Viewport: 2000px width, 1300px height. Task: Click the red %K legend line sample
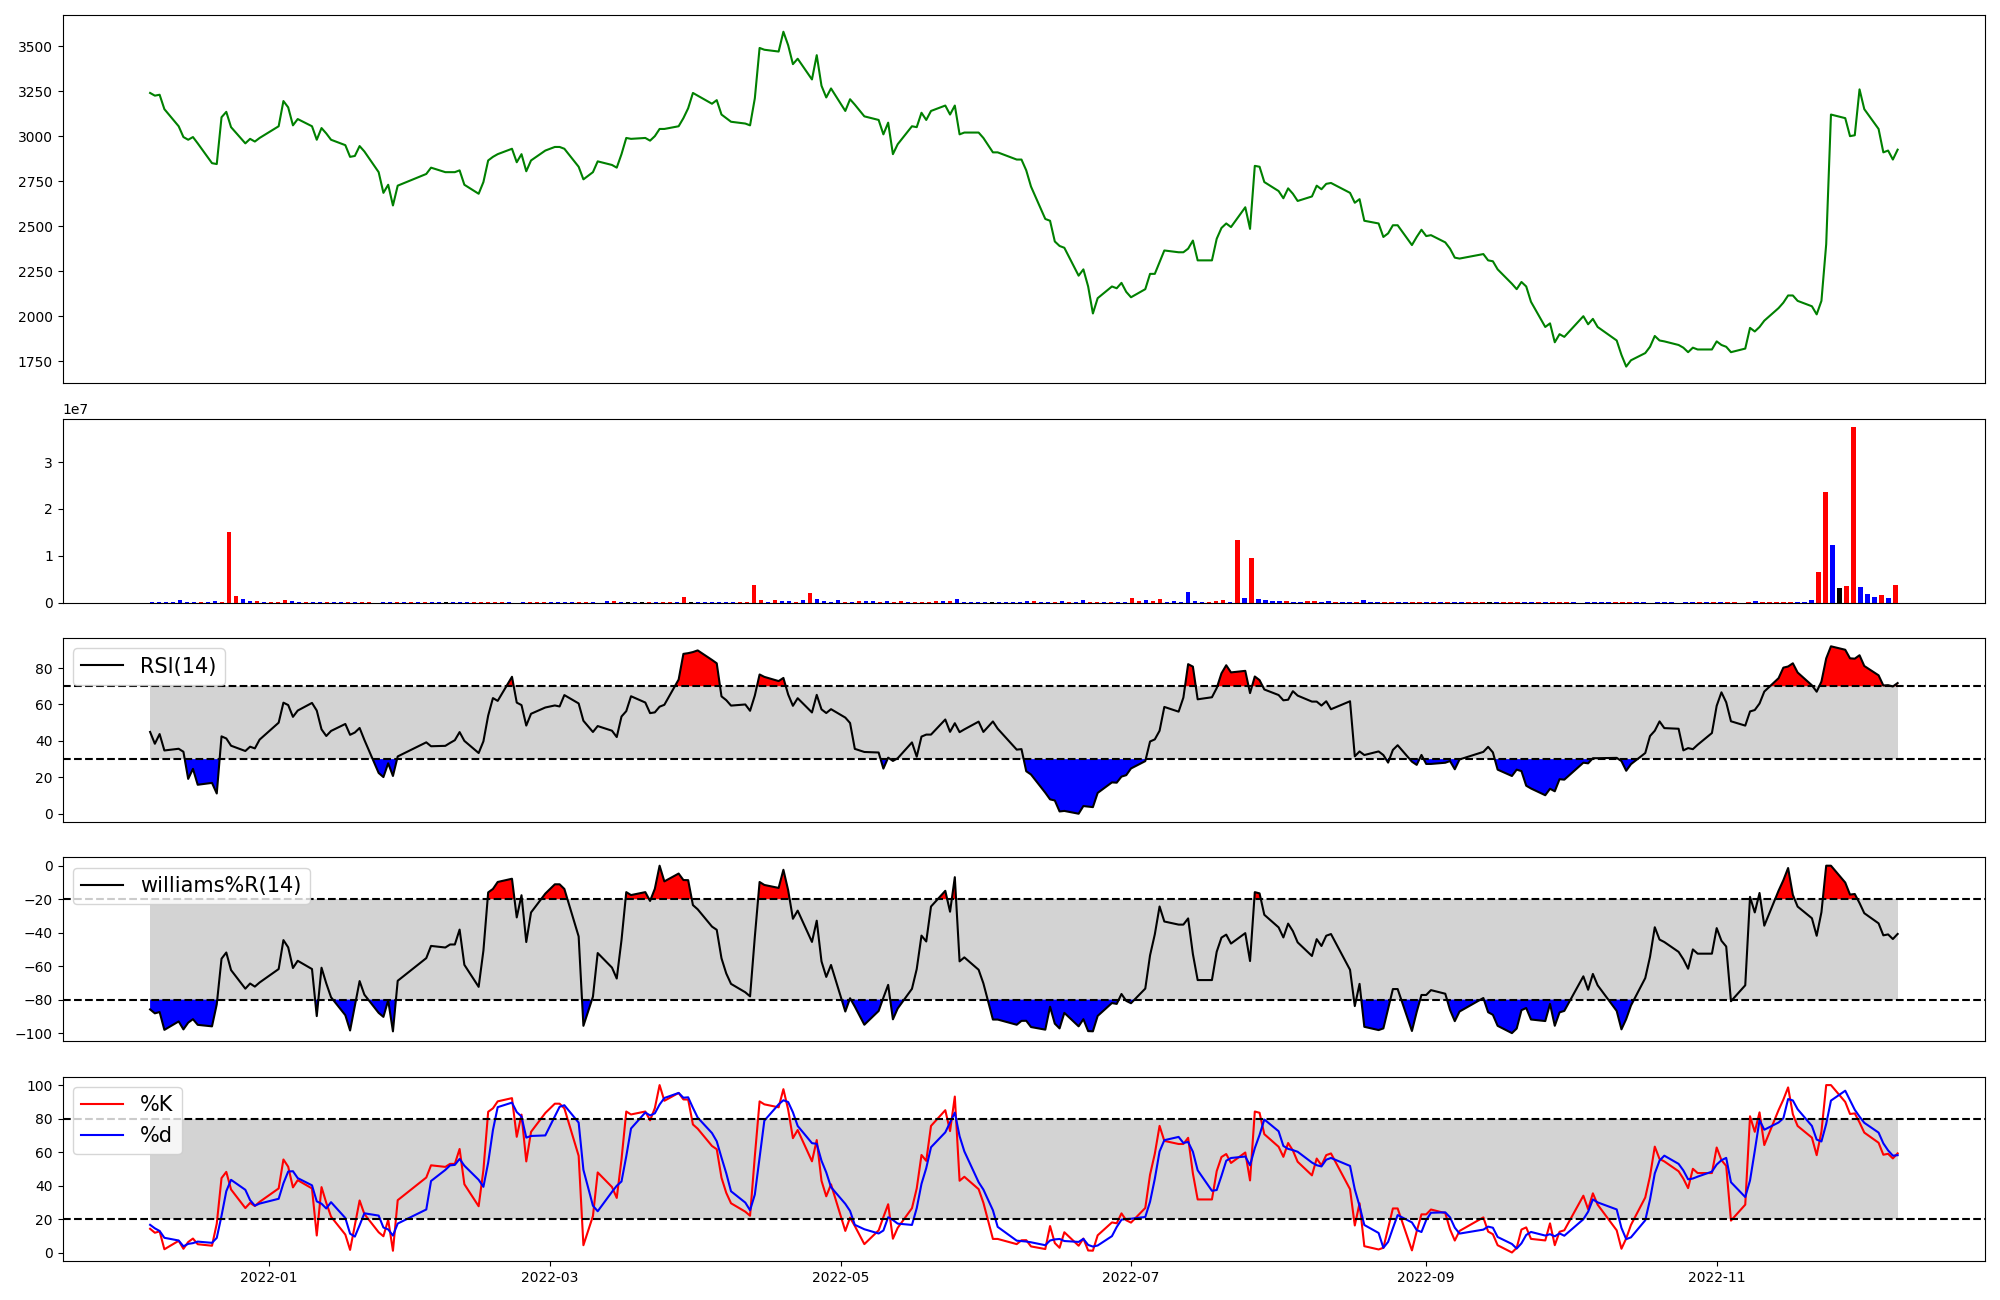coord(101,1104)
